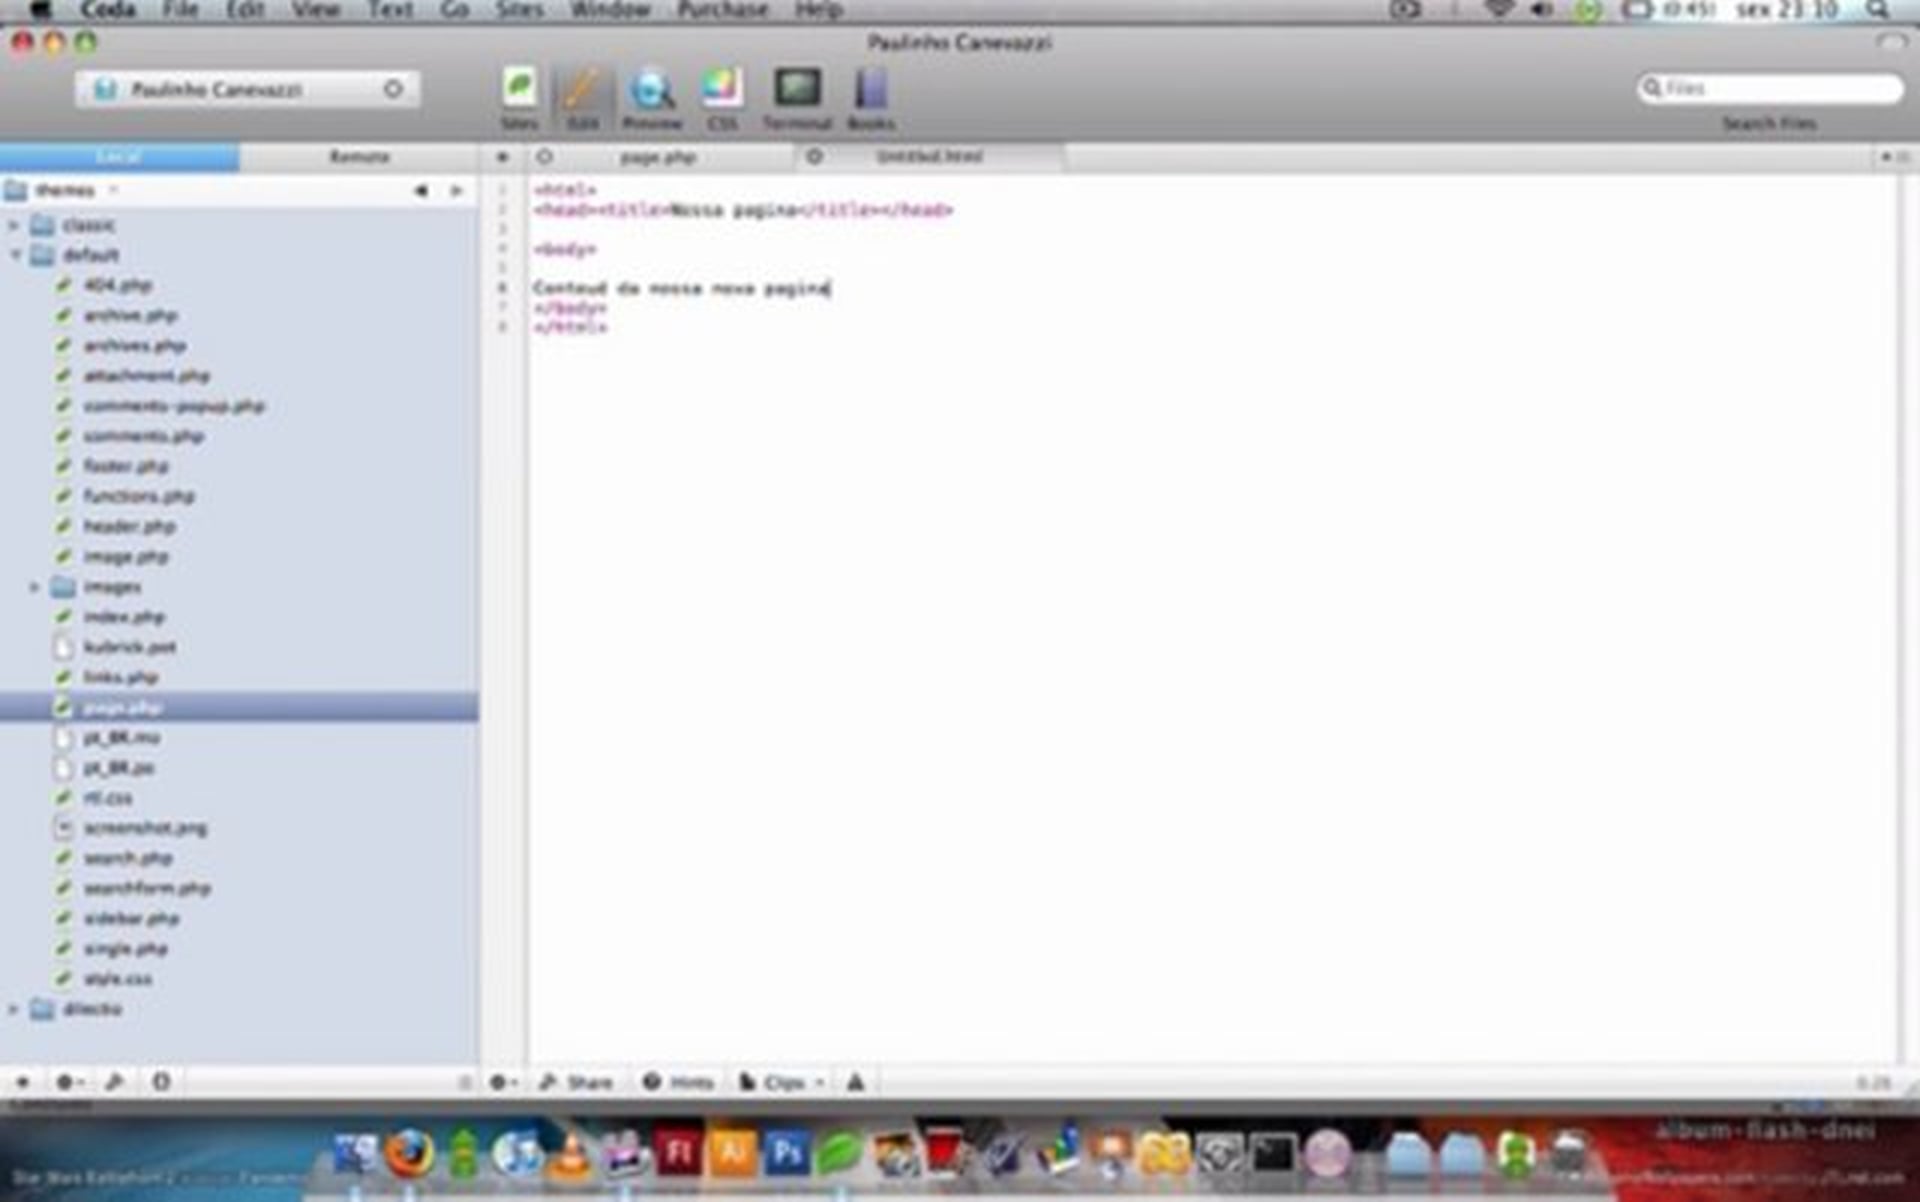Launch Flash from the Dock

[679, 1152]
